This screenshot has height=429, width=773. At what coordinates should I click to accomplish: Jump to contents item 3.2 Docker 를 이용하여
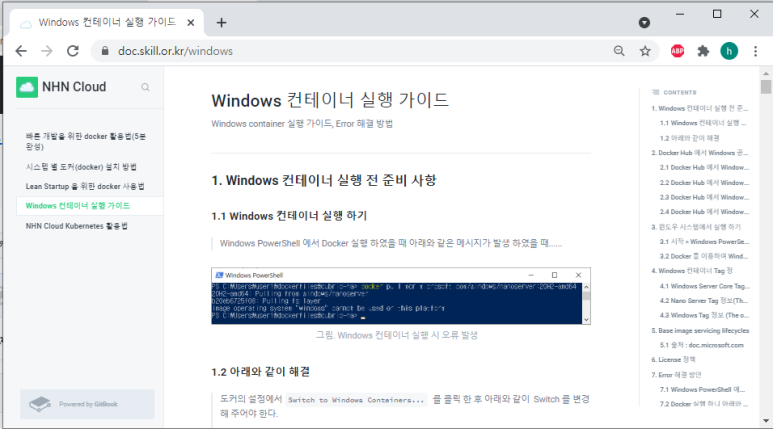click(703, 256)
